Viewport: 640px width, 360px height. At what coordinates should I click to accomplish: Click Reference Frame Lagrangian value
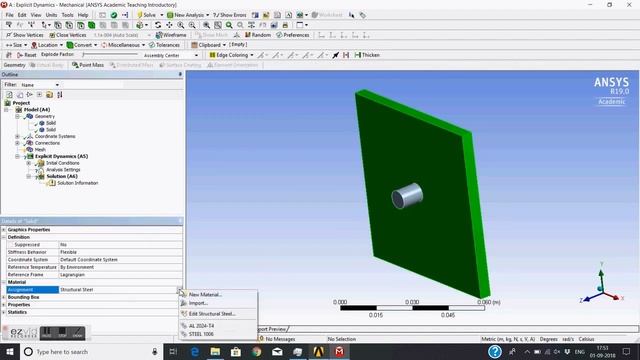tap(120, 275)
